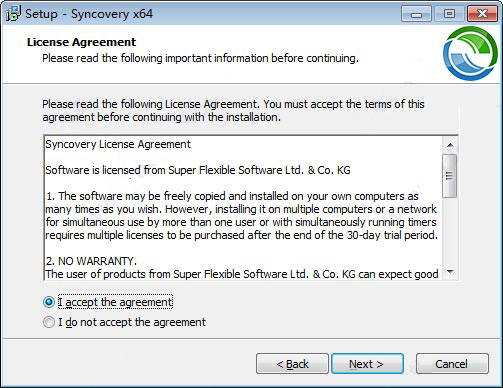The height and width of the screenshot is (388, 503).
Task: Close the Syncovery setup window
Action: tap(482, 14)
